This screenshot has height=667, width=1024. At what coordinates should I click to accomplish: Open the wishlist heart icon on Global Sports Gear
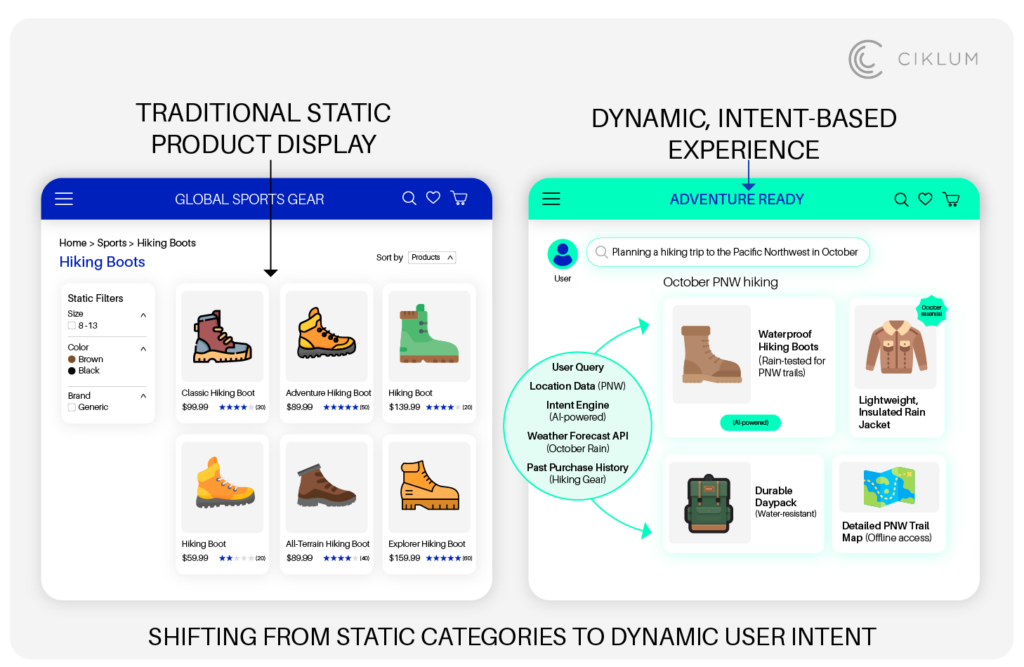(433, 198)
